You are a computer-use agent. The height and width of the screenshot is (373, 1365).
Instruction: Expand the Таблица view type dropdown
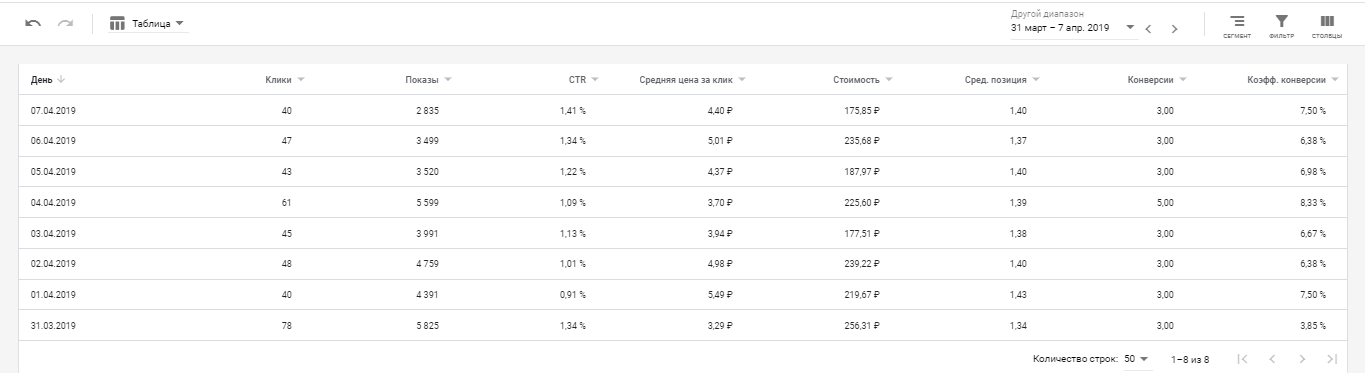pos(148,23)
